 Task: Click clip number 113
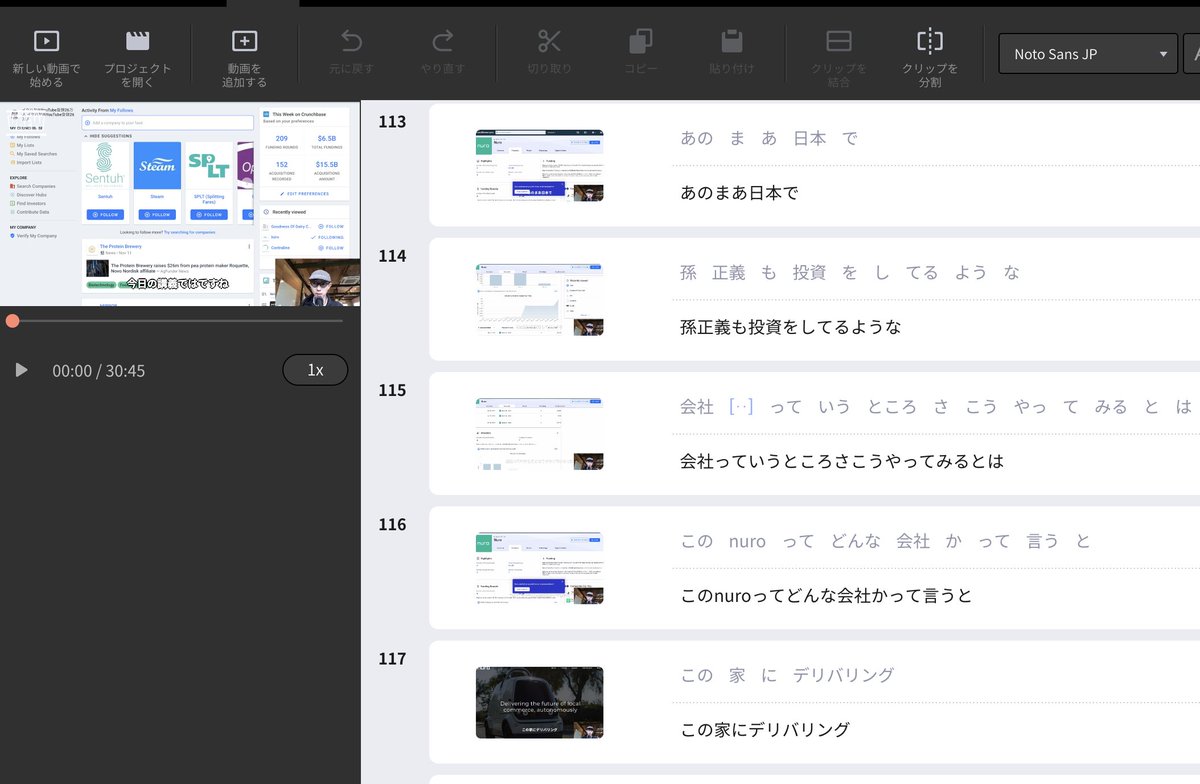[392, 122]
